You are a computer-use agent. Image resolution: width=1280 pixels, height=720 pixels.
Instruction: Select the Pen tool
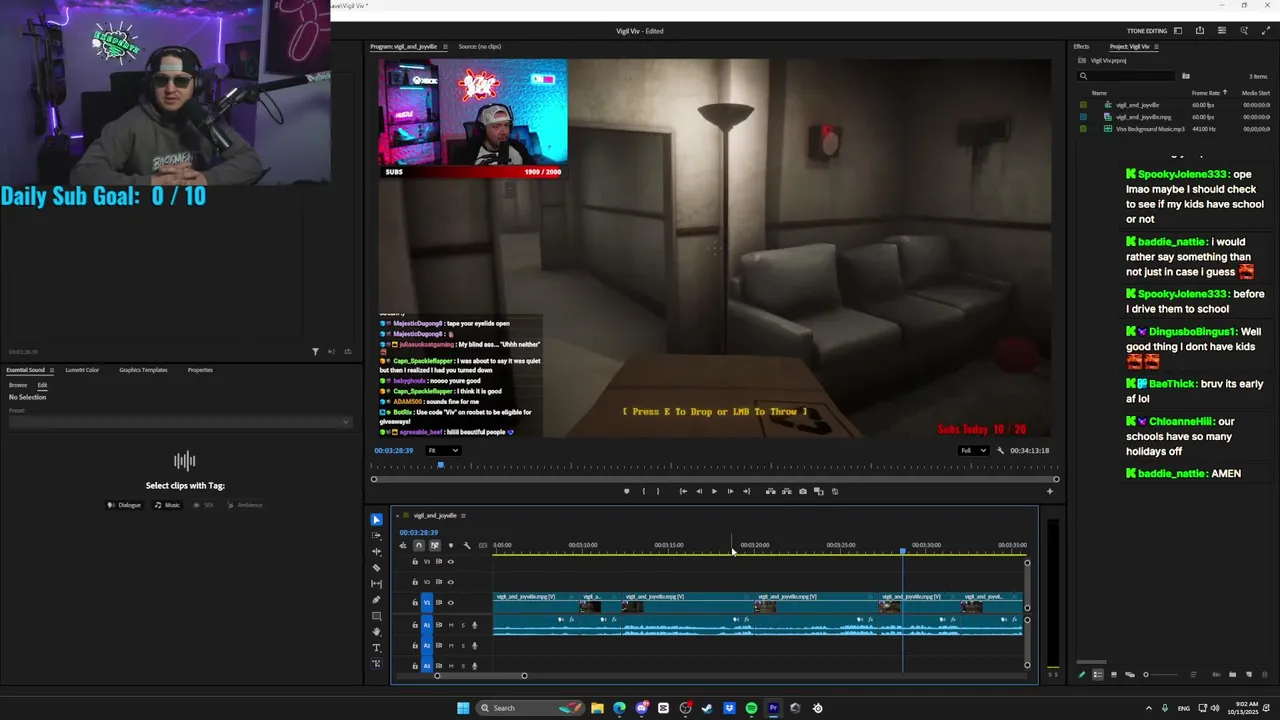click(376, 600)
